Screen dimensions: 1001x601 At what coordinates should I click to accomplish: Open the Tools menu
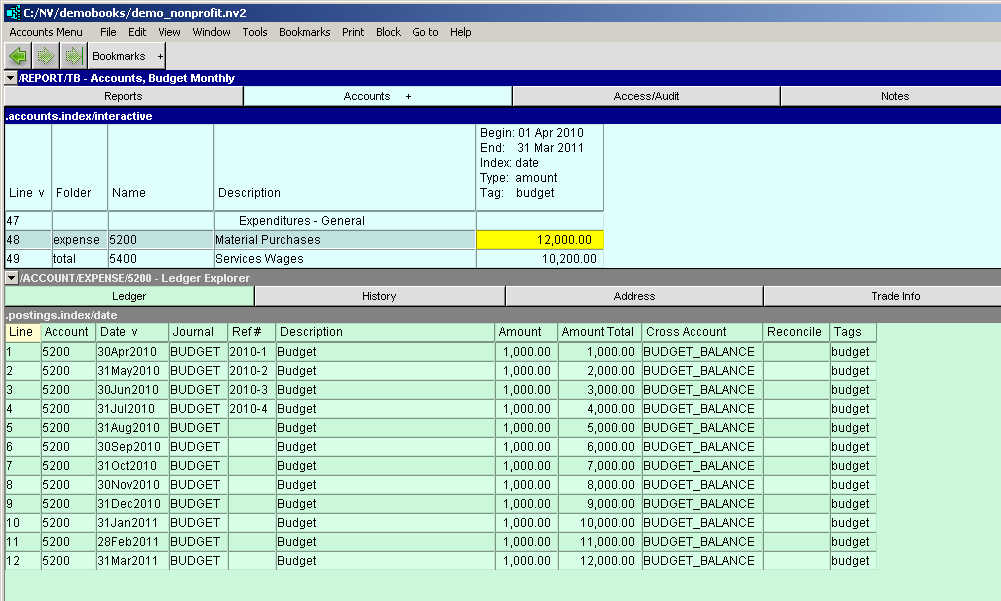(255, 32)
